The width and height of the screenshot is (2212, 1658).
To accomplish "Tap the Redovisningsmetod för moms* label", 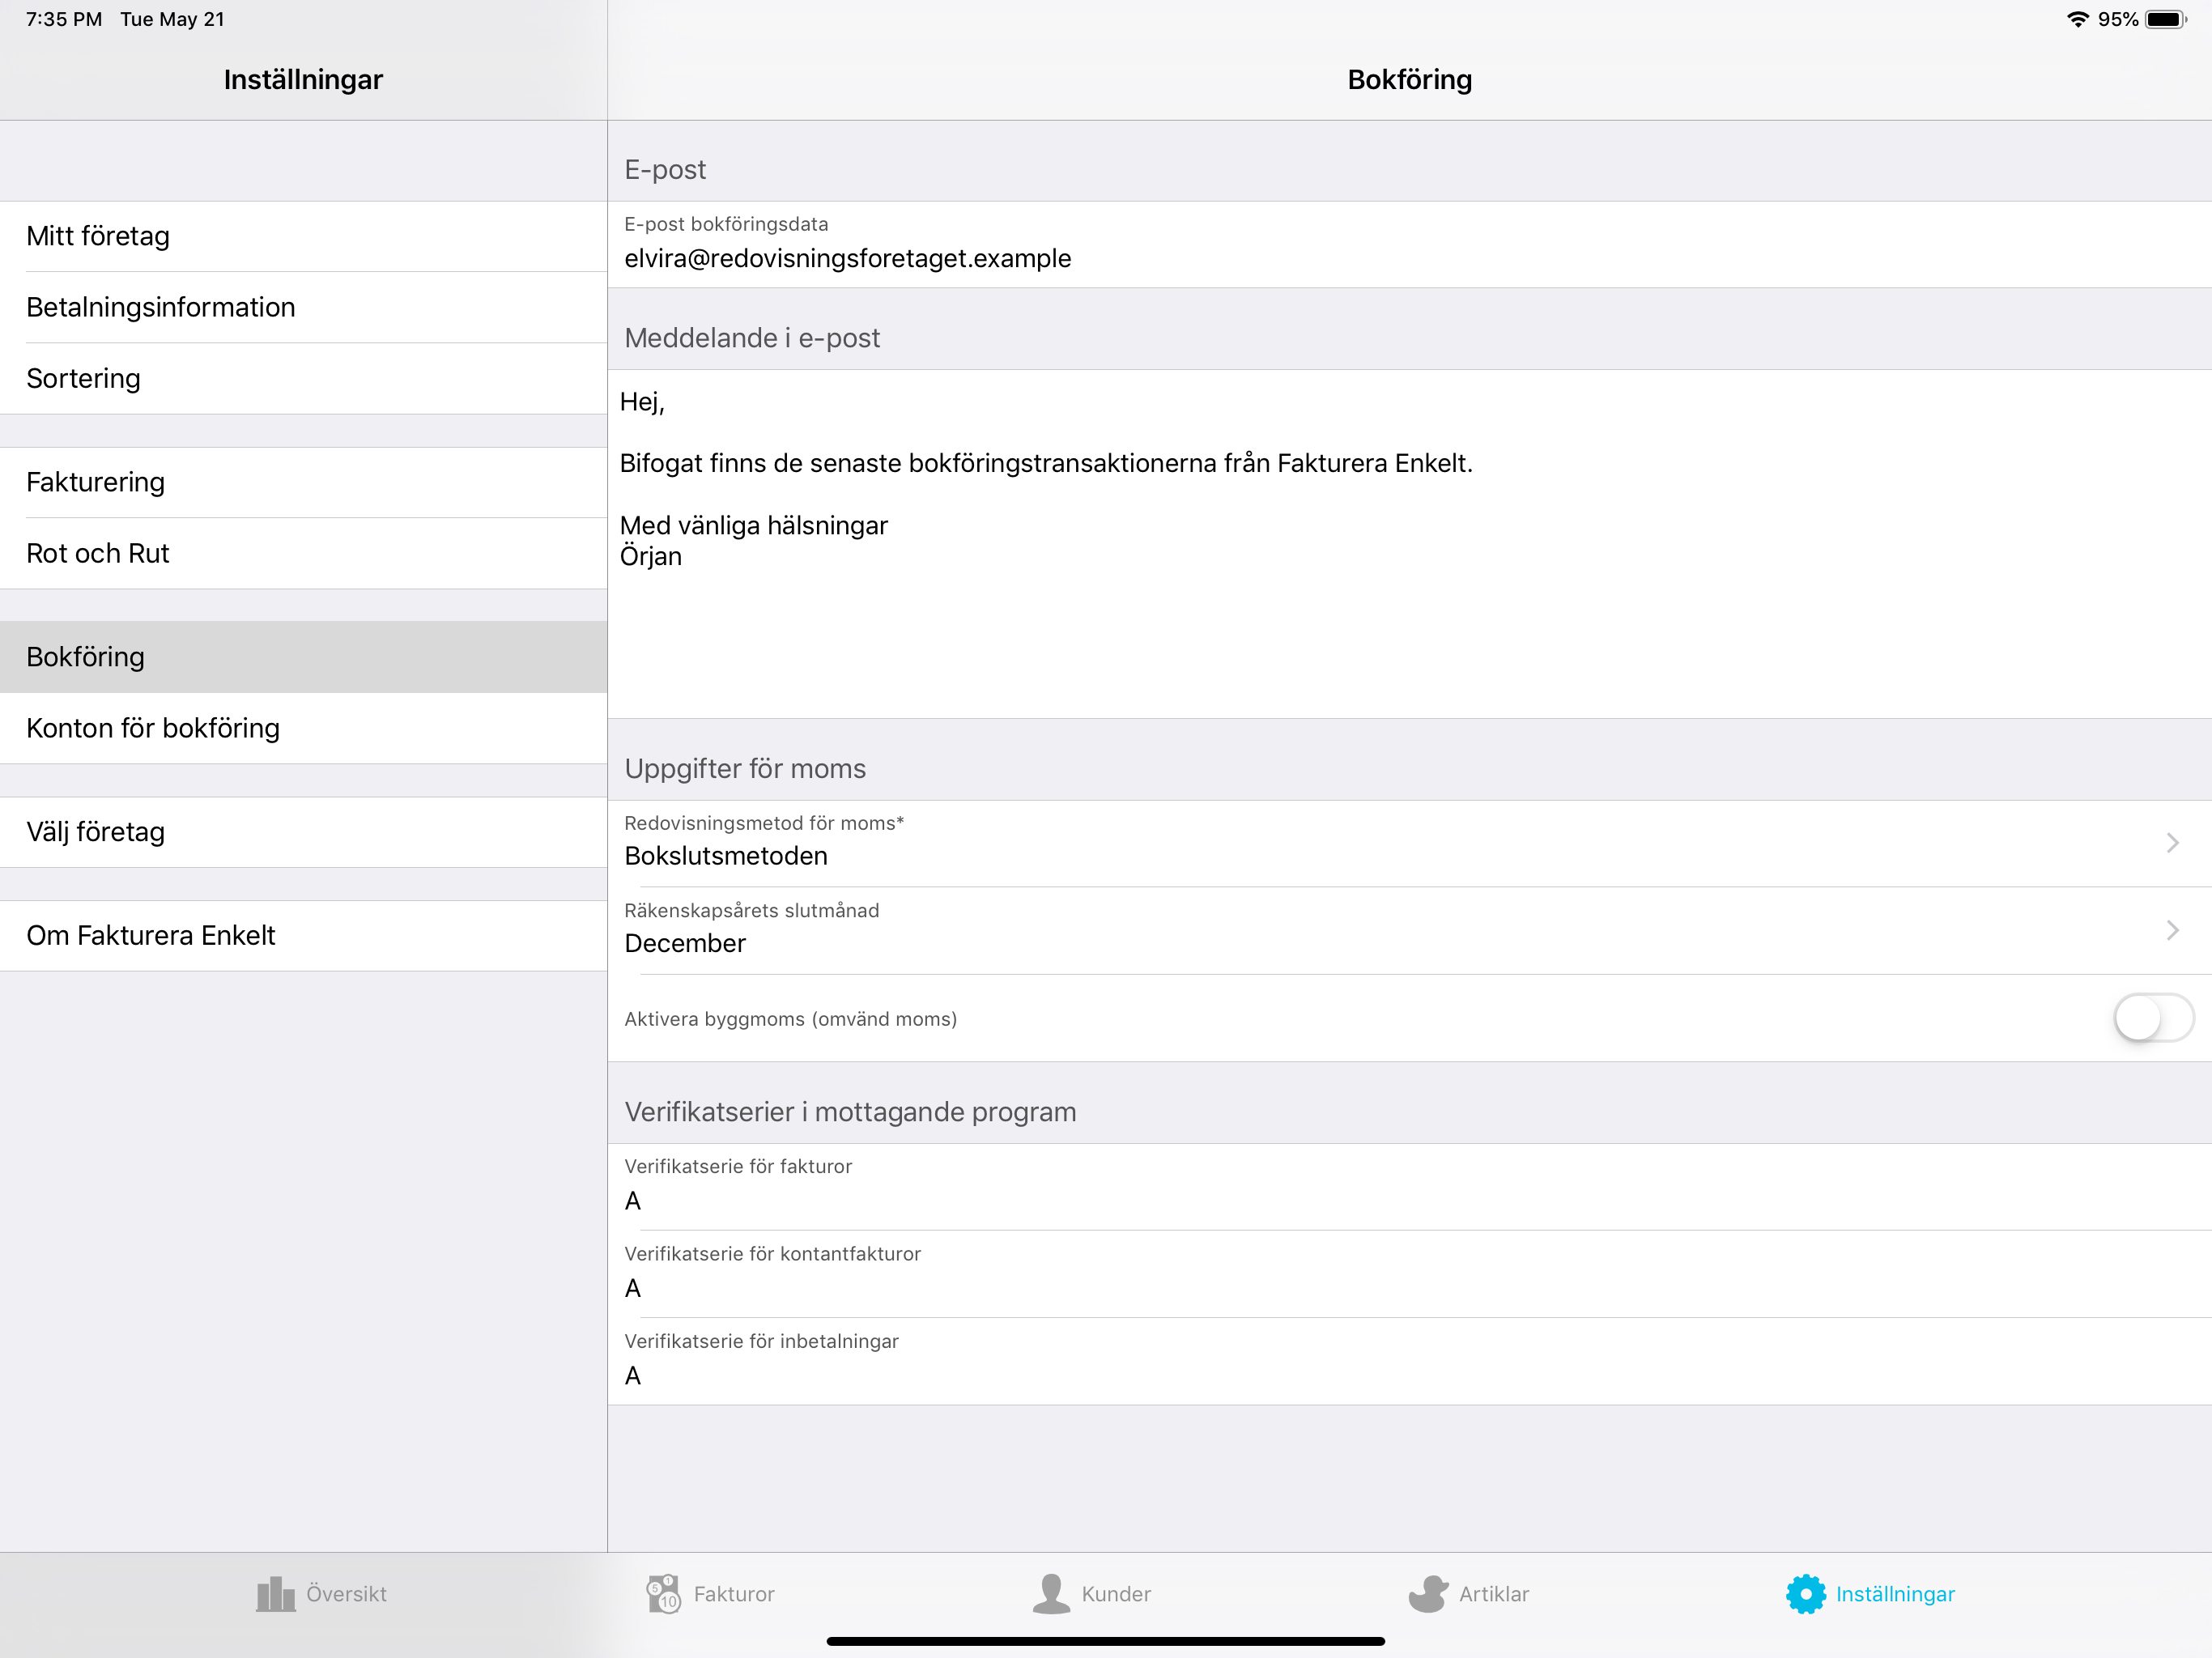I will point(764,823).
